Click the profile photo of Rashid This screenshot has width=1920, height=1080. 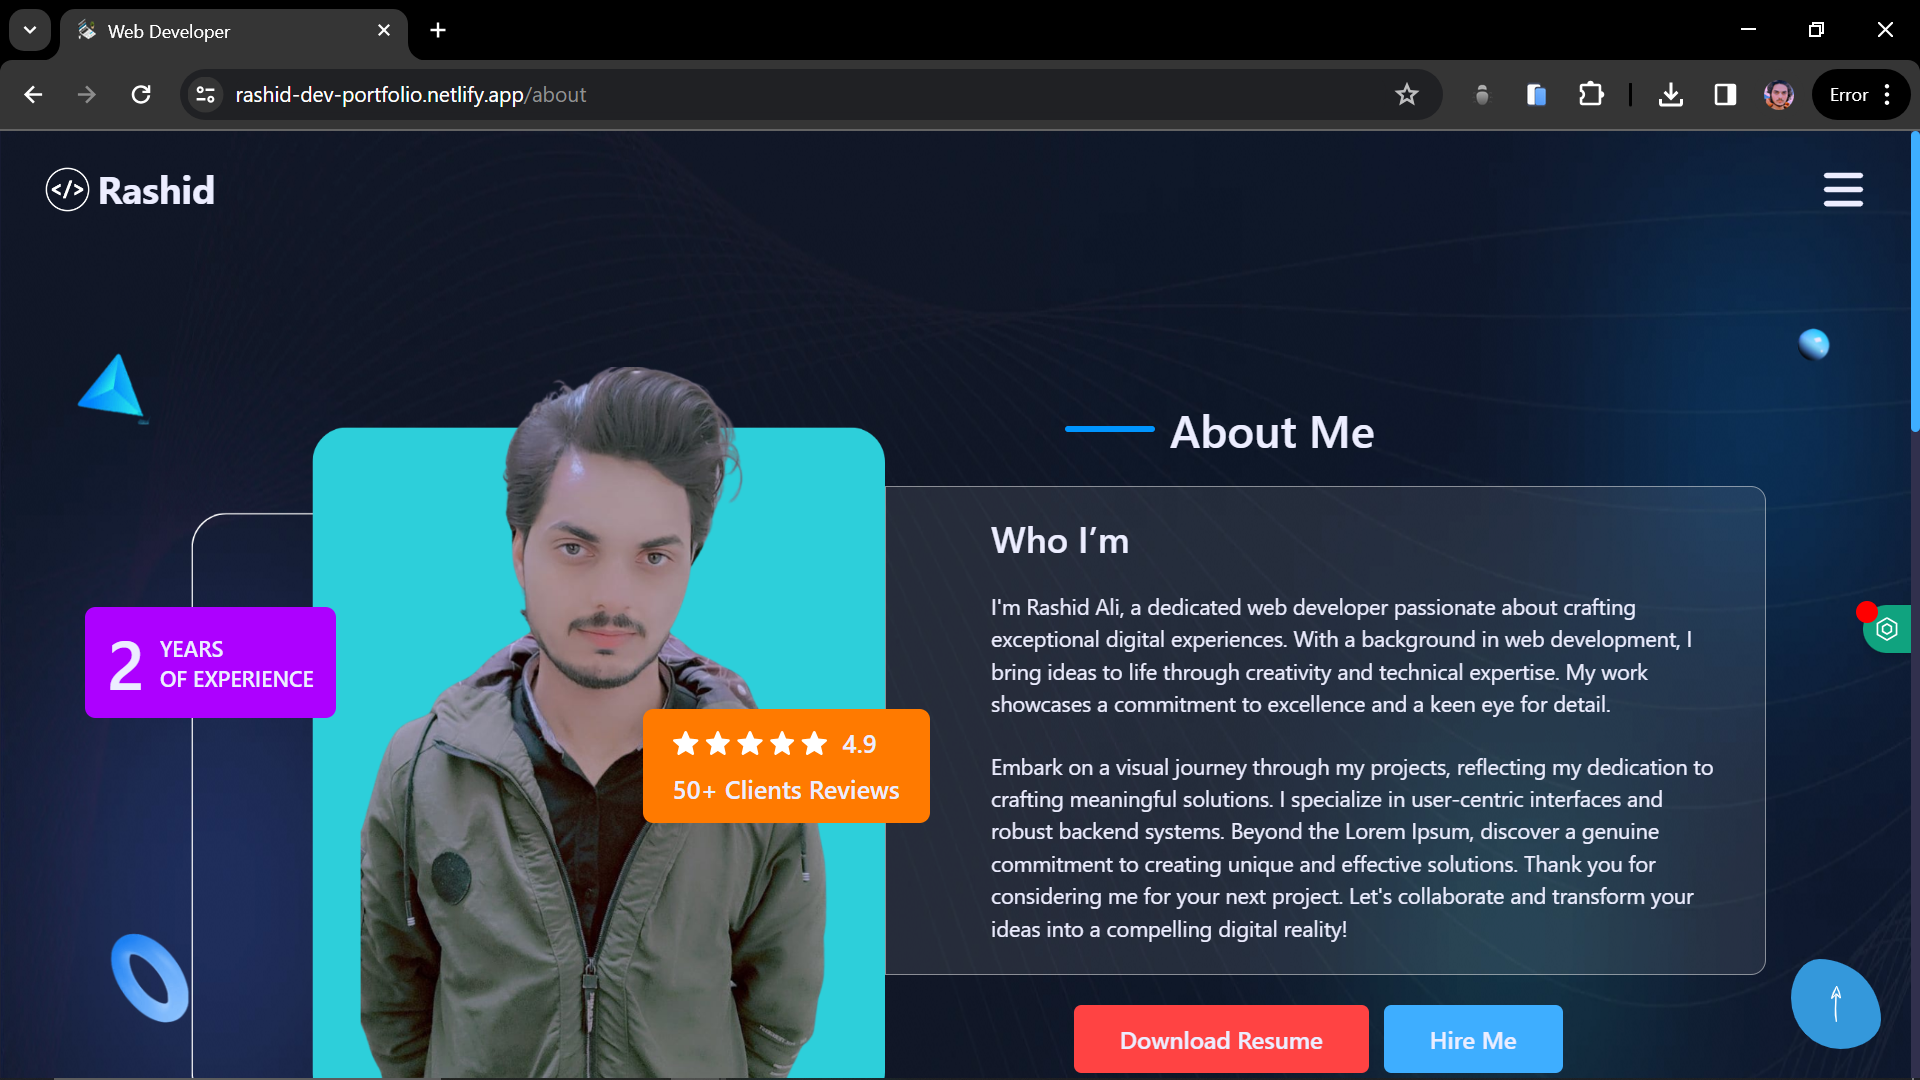pyautogui.click(x=598, y=722)
